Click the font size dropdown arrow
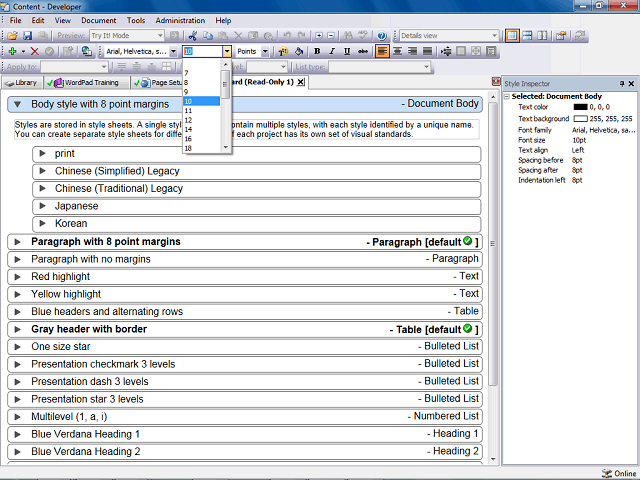 [x=227, y=51]
